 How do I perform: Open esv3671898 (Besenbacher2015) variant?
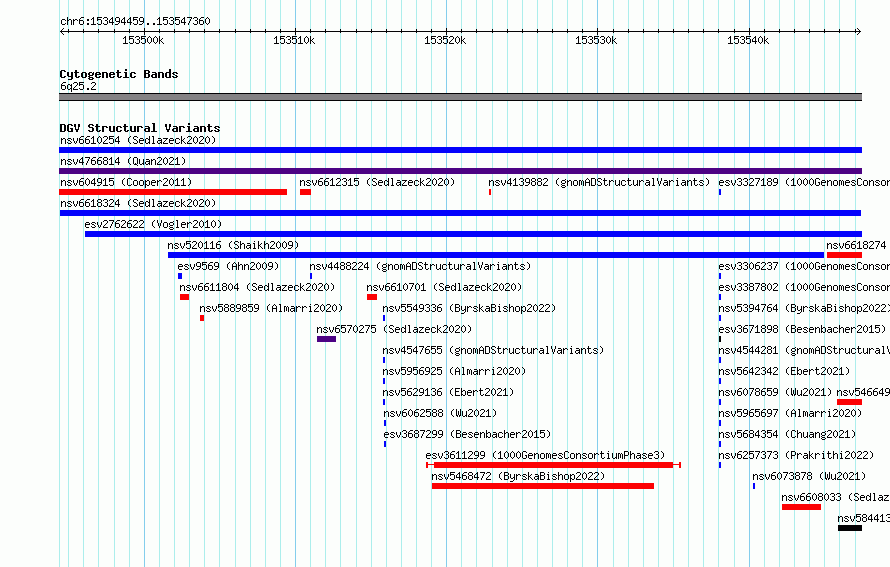802,329
